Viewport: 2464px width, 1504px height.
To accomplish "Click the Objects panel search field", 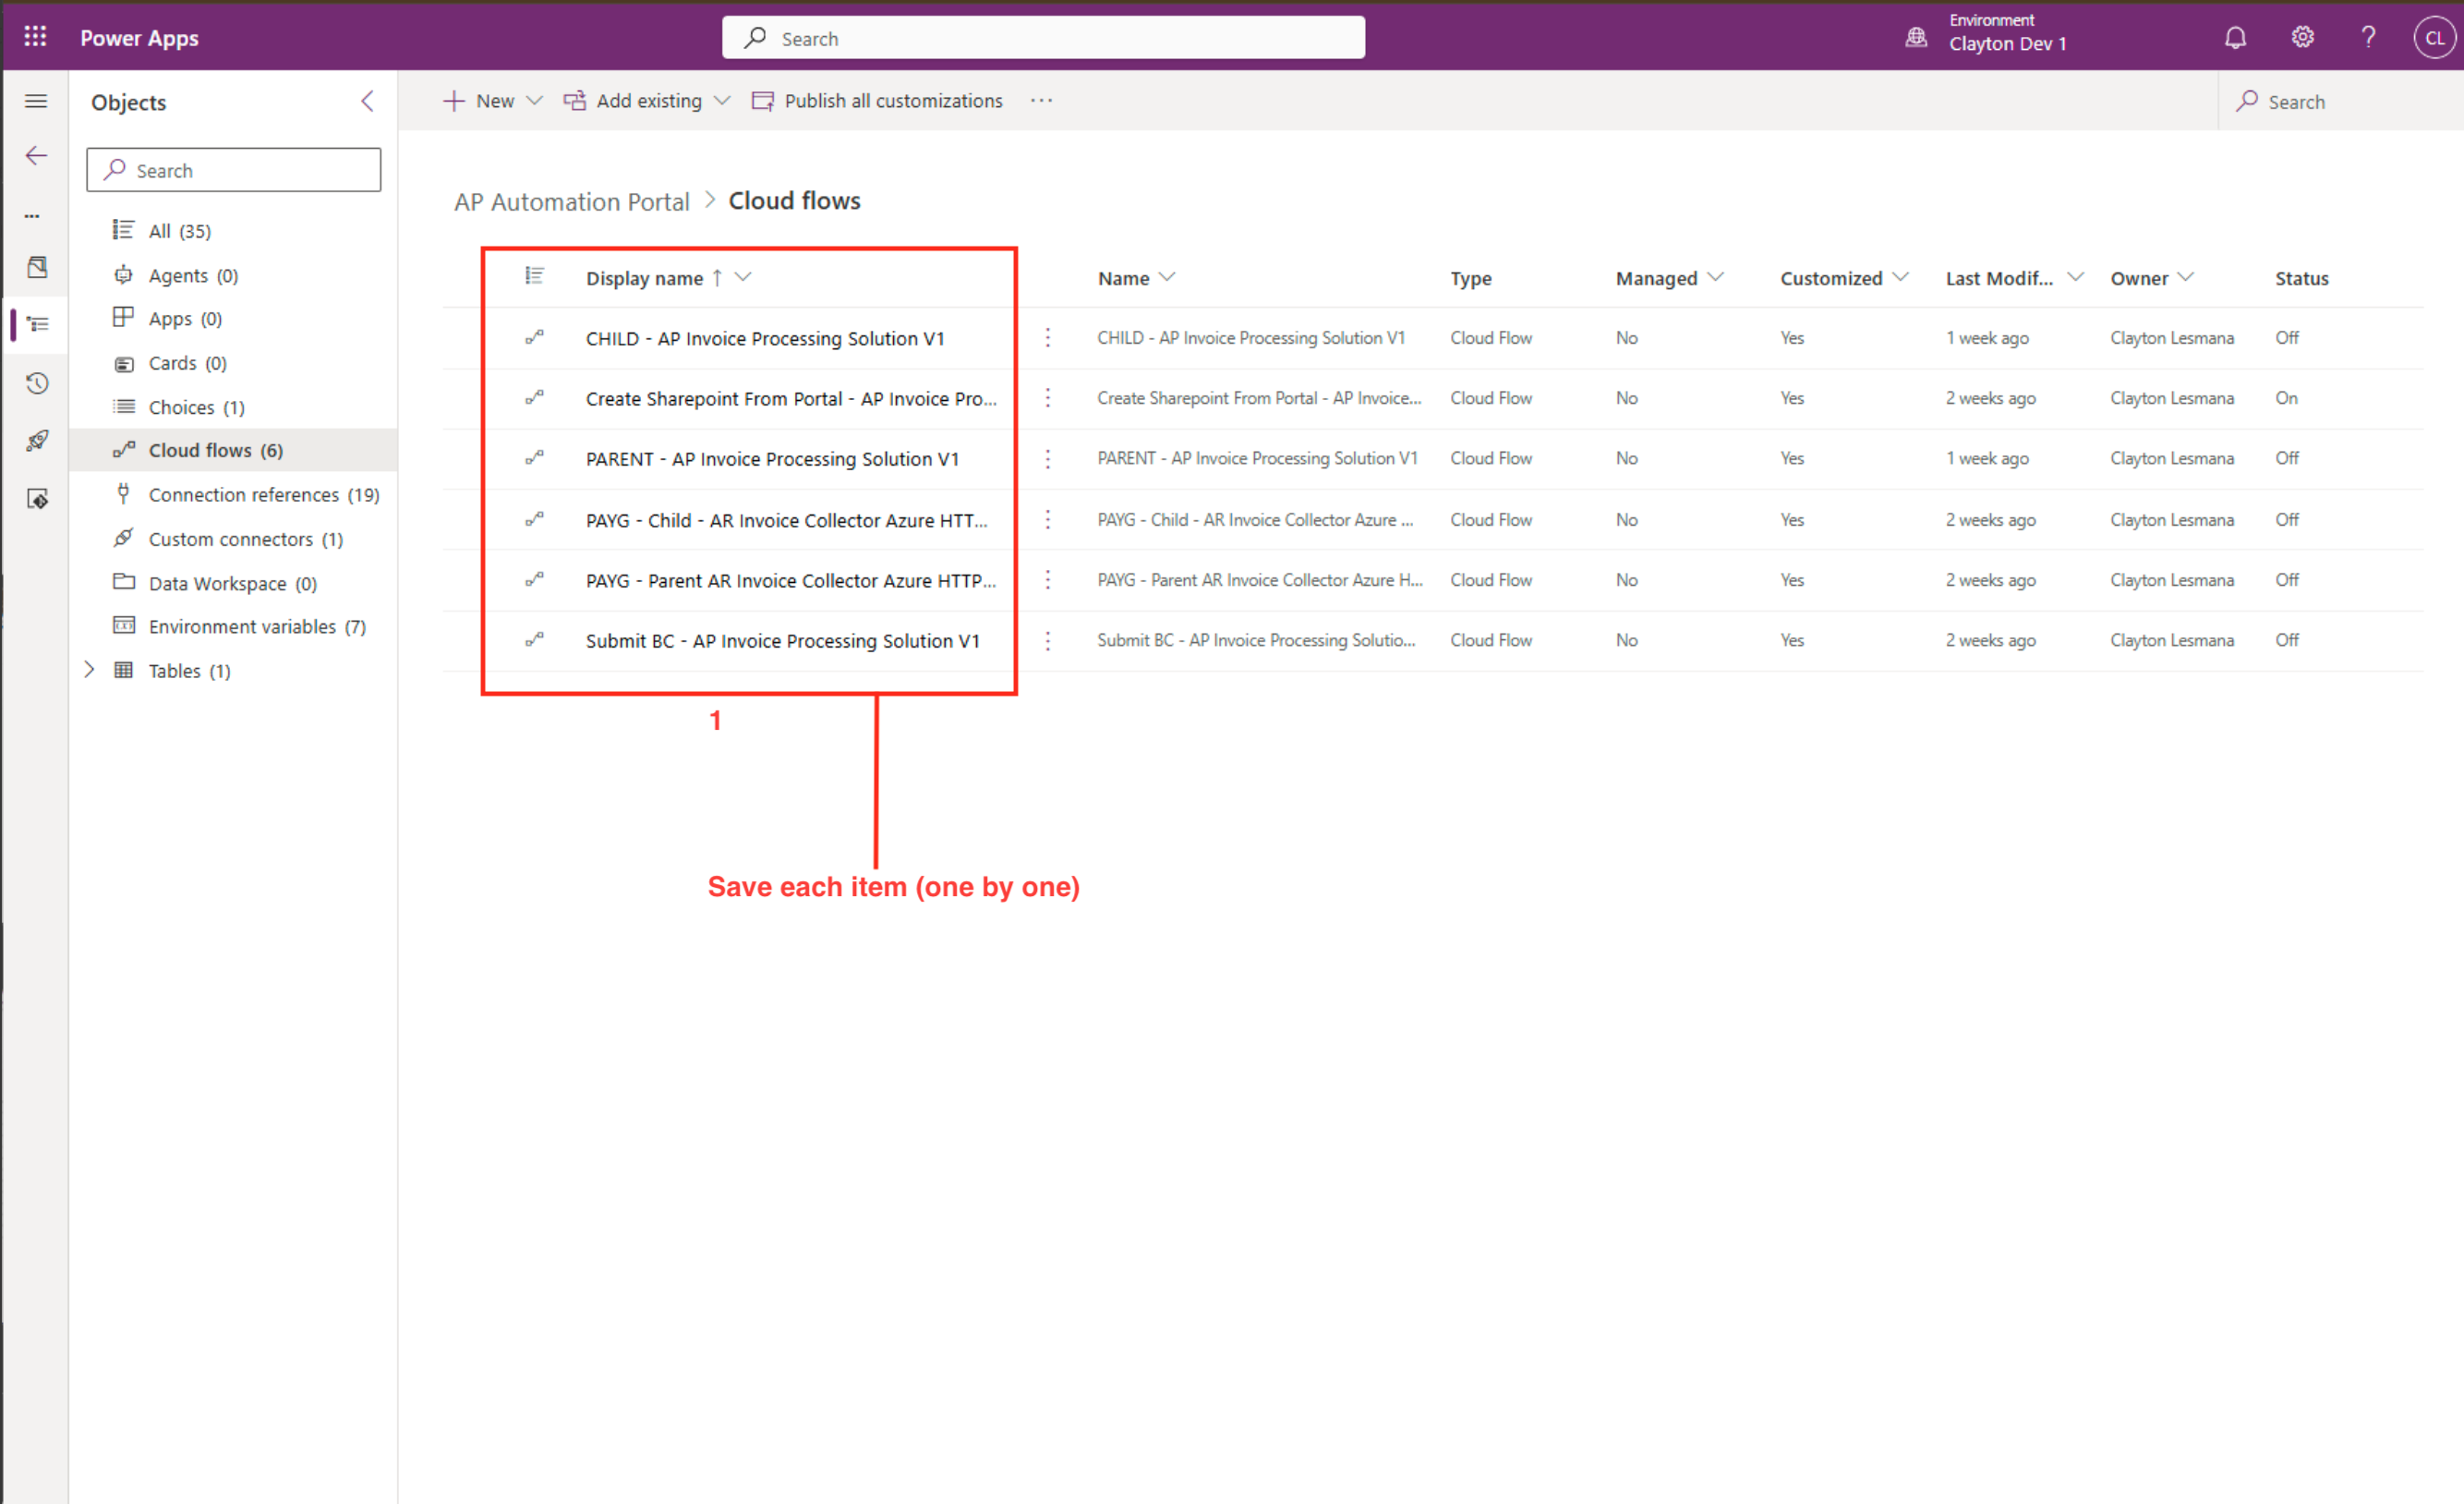I will tap(233, 170).
